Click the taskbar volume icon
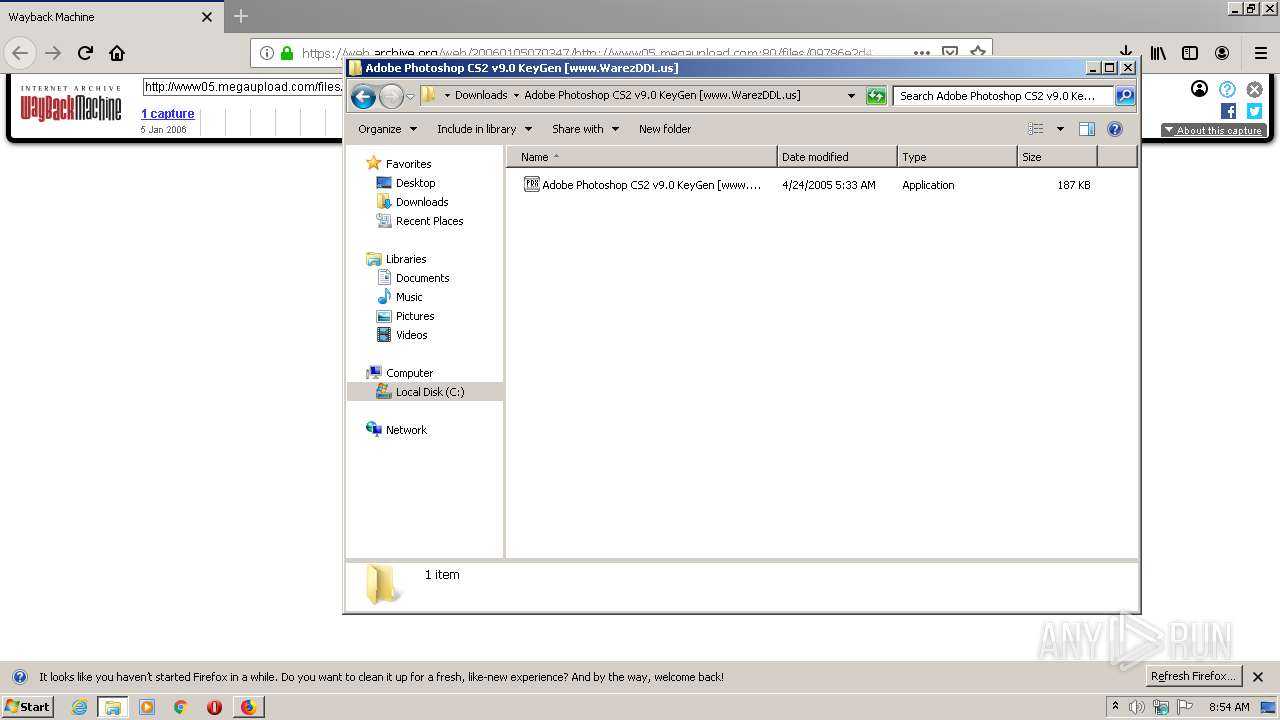Viewport: 1280px width, 720px height. coord(1137,707)
